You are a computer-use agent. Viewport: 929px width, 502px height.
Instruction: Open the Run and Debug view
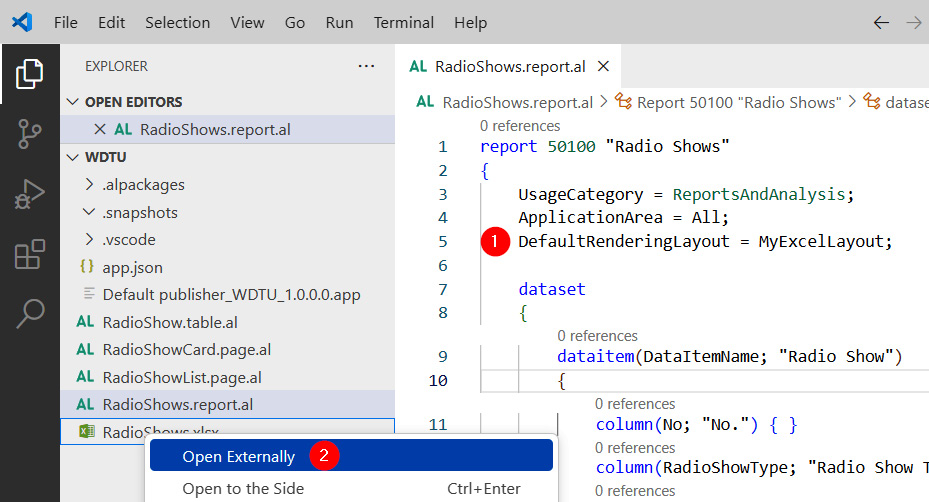click(x=30, y=194)
